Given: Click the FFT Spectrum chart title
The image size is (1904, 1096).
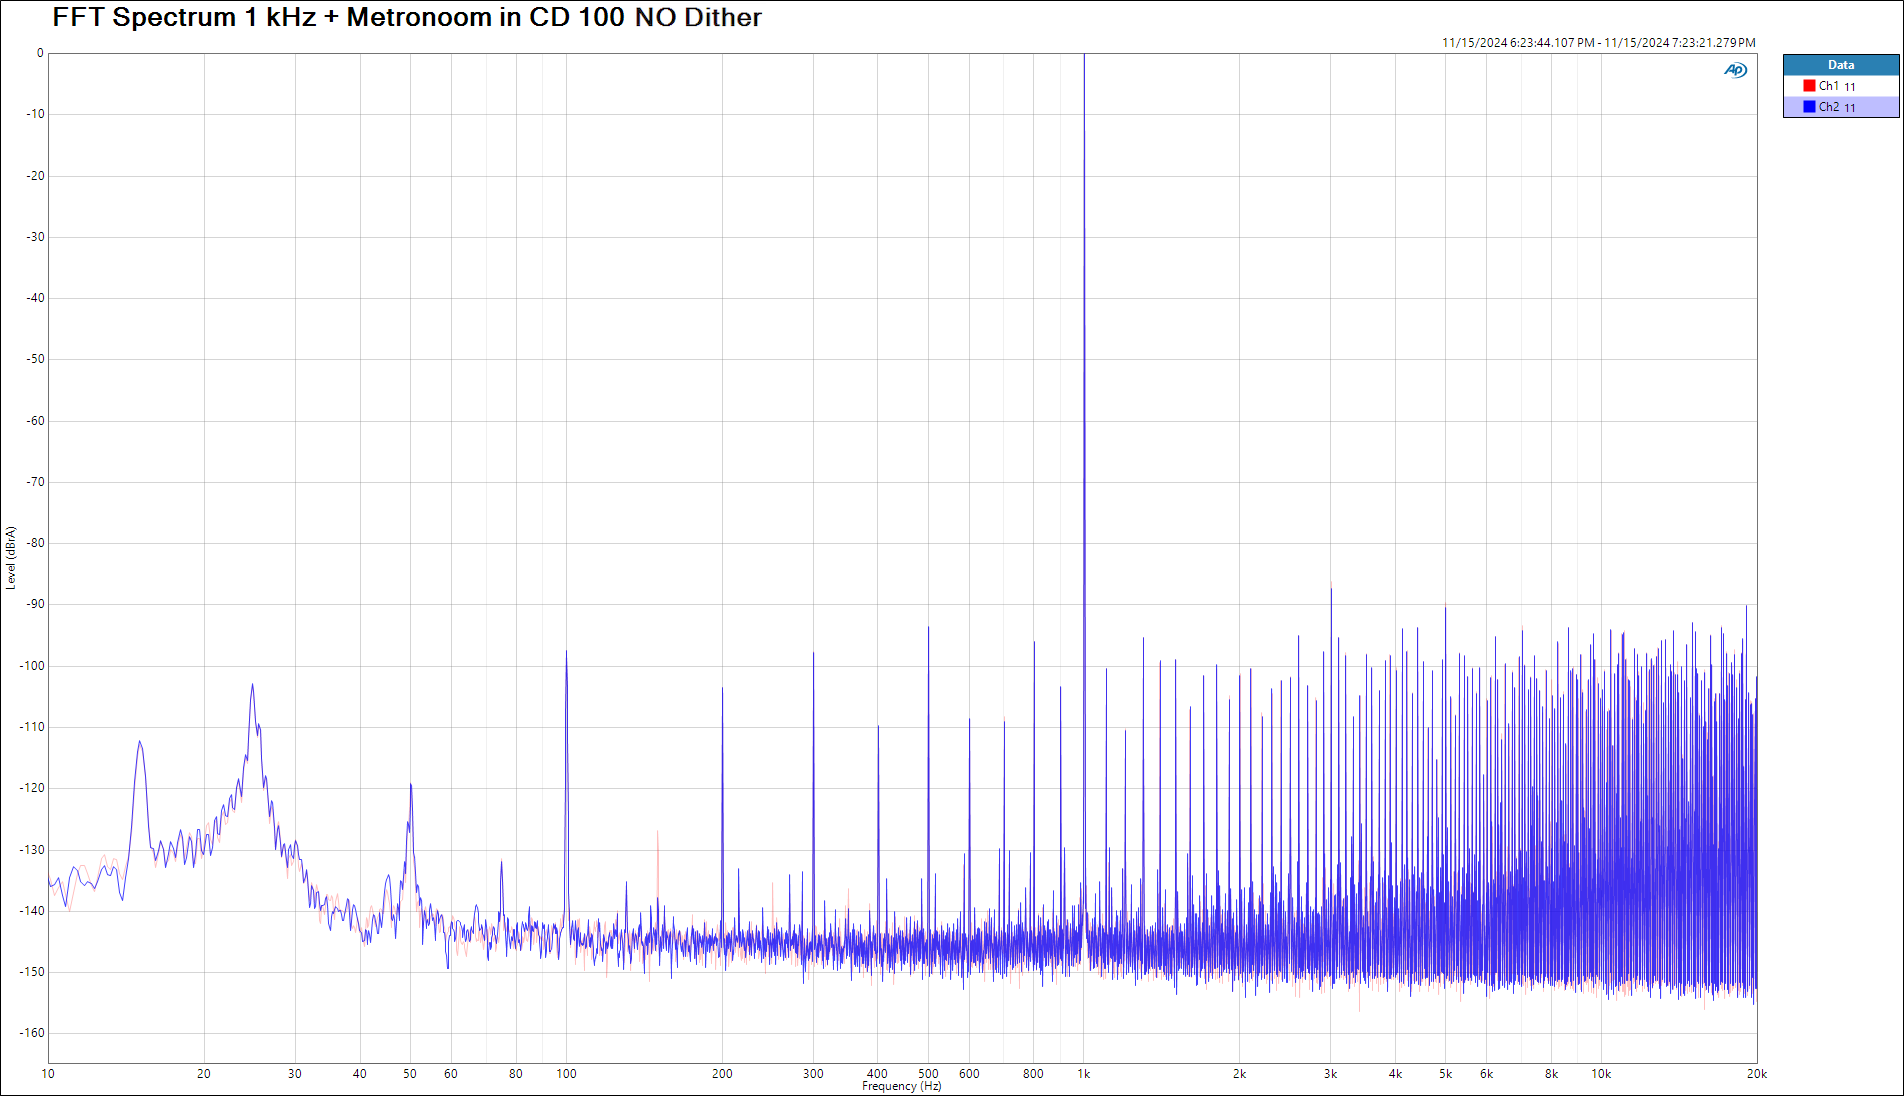Looking at the screenshot, I should click(x=406, y=17).
